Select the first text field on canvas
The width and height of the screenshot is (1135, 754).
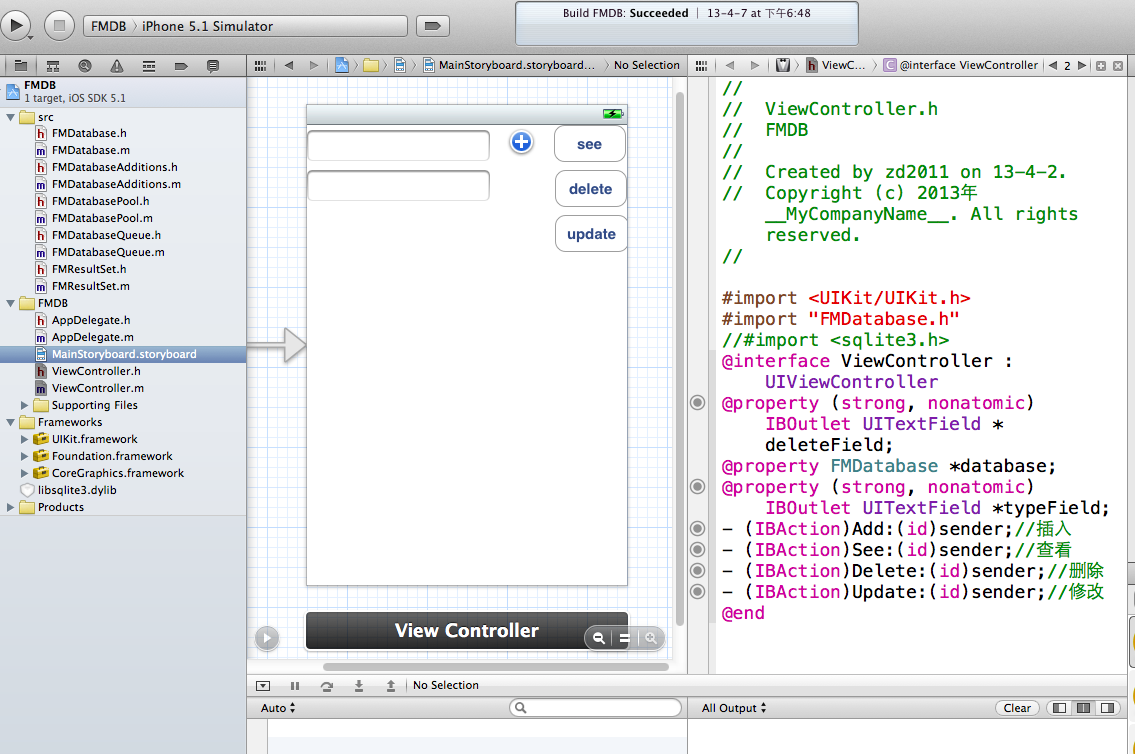[x=398, y=145]
